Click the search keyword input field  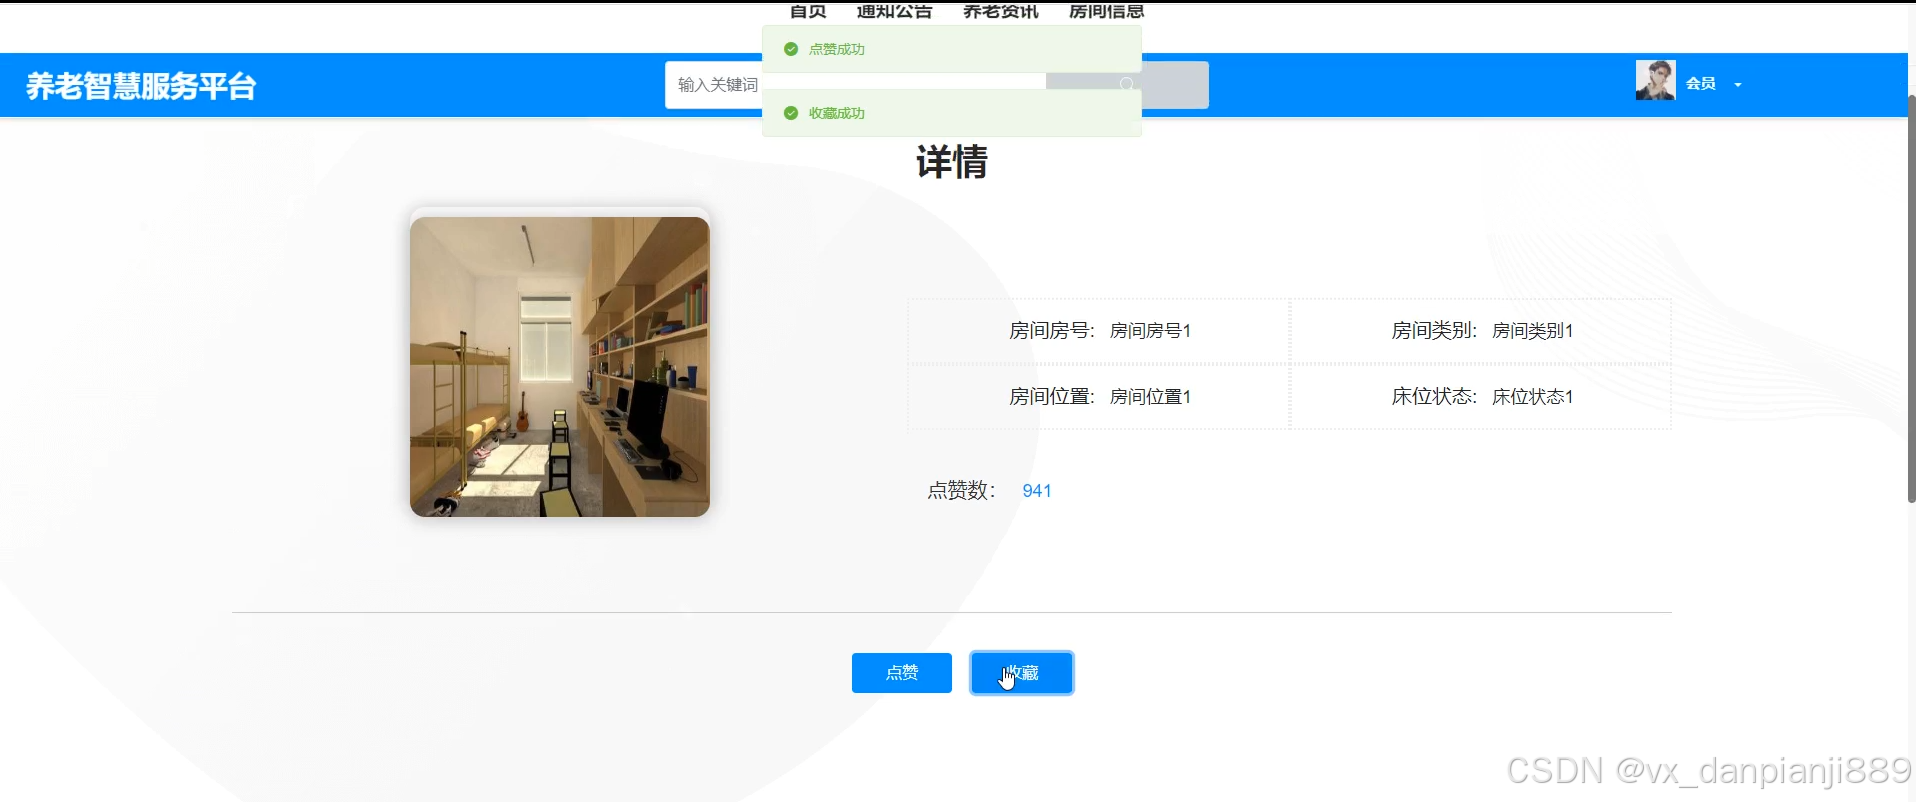tap(855, 85)
